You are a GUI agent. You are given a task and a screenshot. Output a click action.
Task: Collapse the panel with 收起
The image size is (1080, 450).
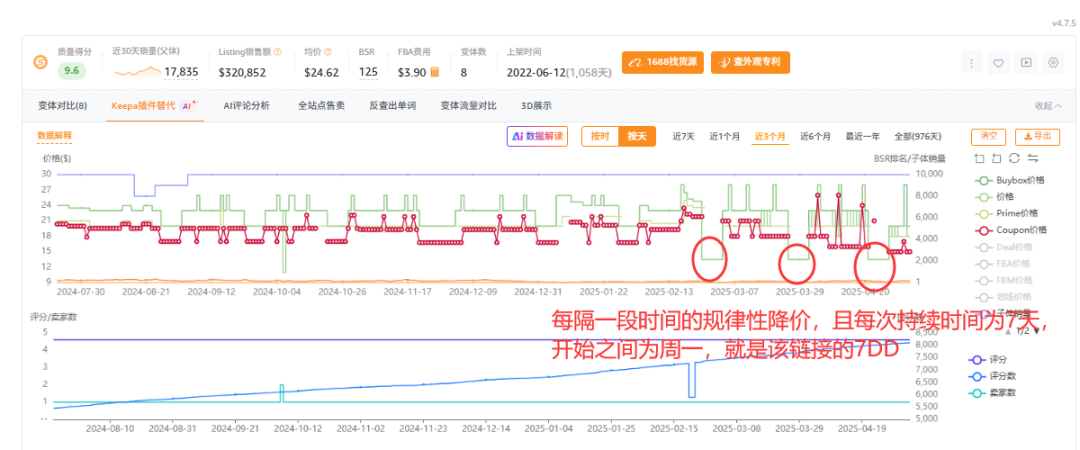1048,106
